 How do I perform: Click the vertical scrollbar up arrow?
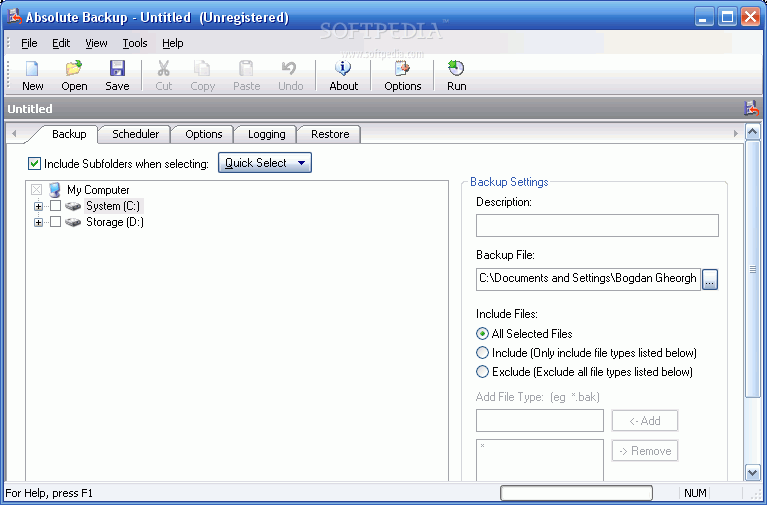click(x=752, y=132)
